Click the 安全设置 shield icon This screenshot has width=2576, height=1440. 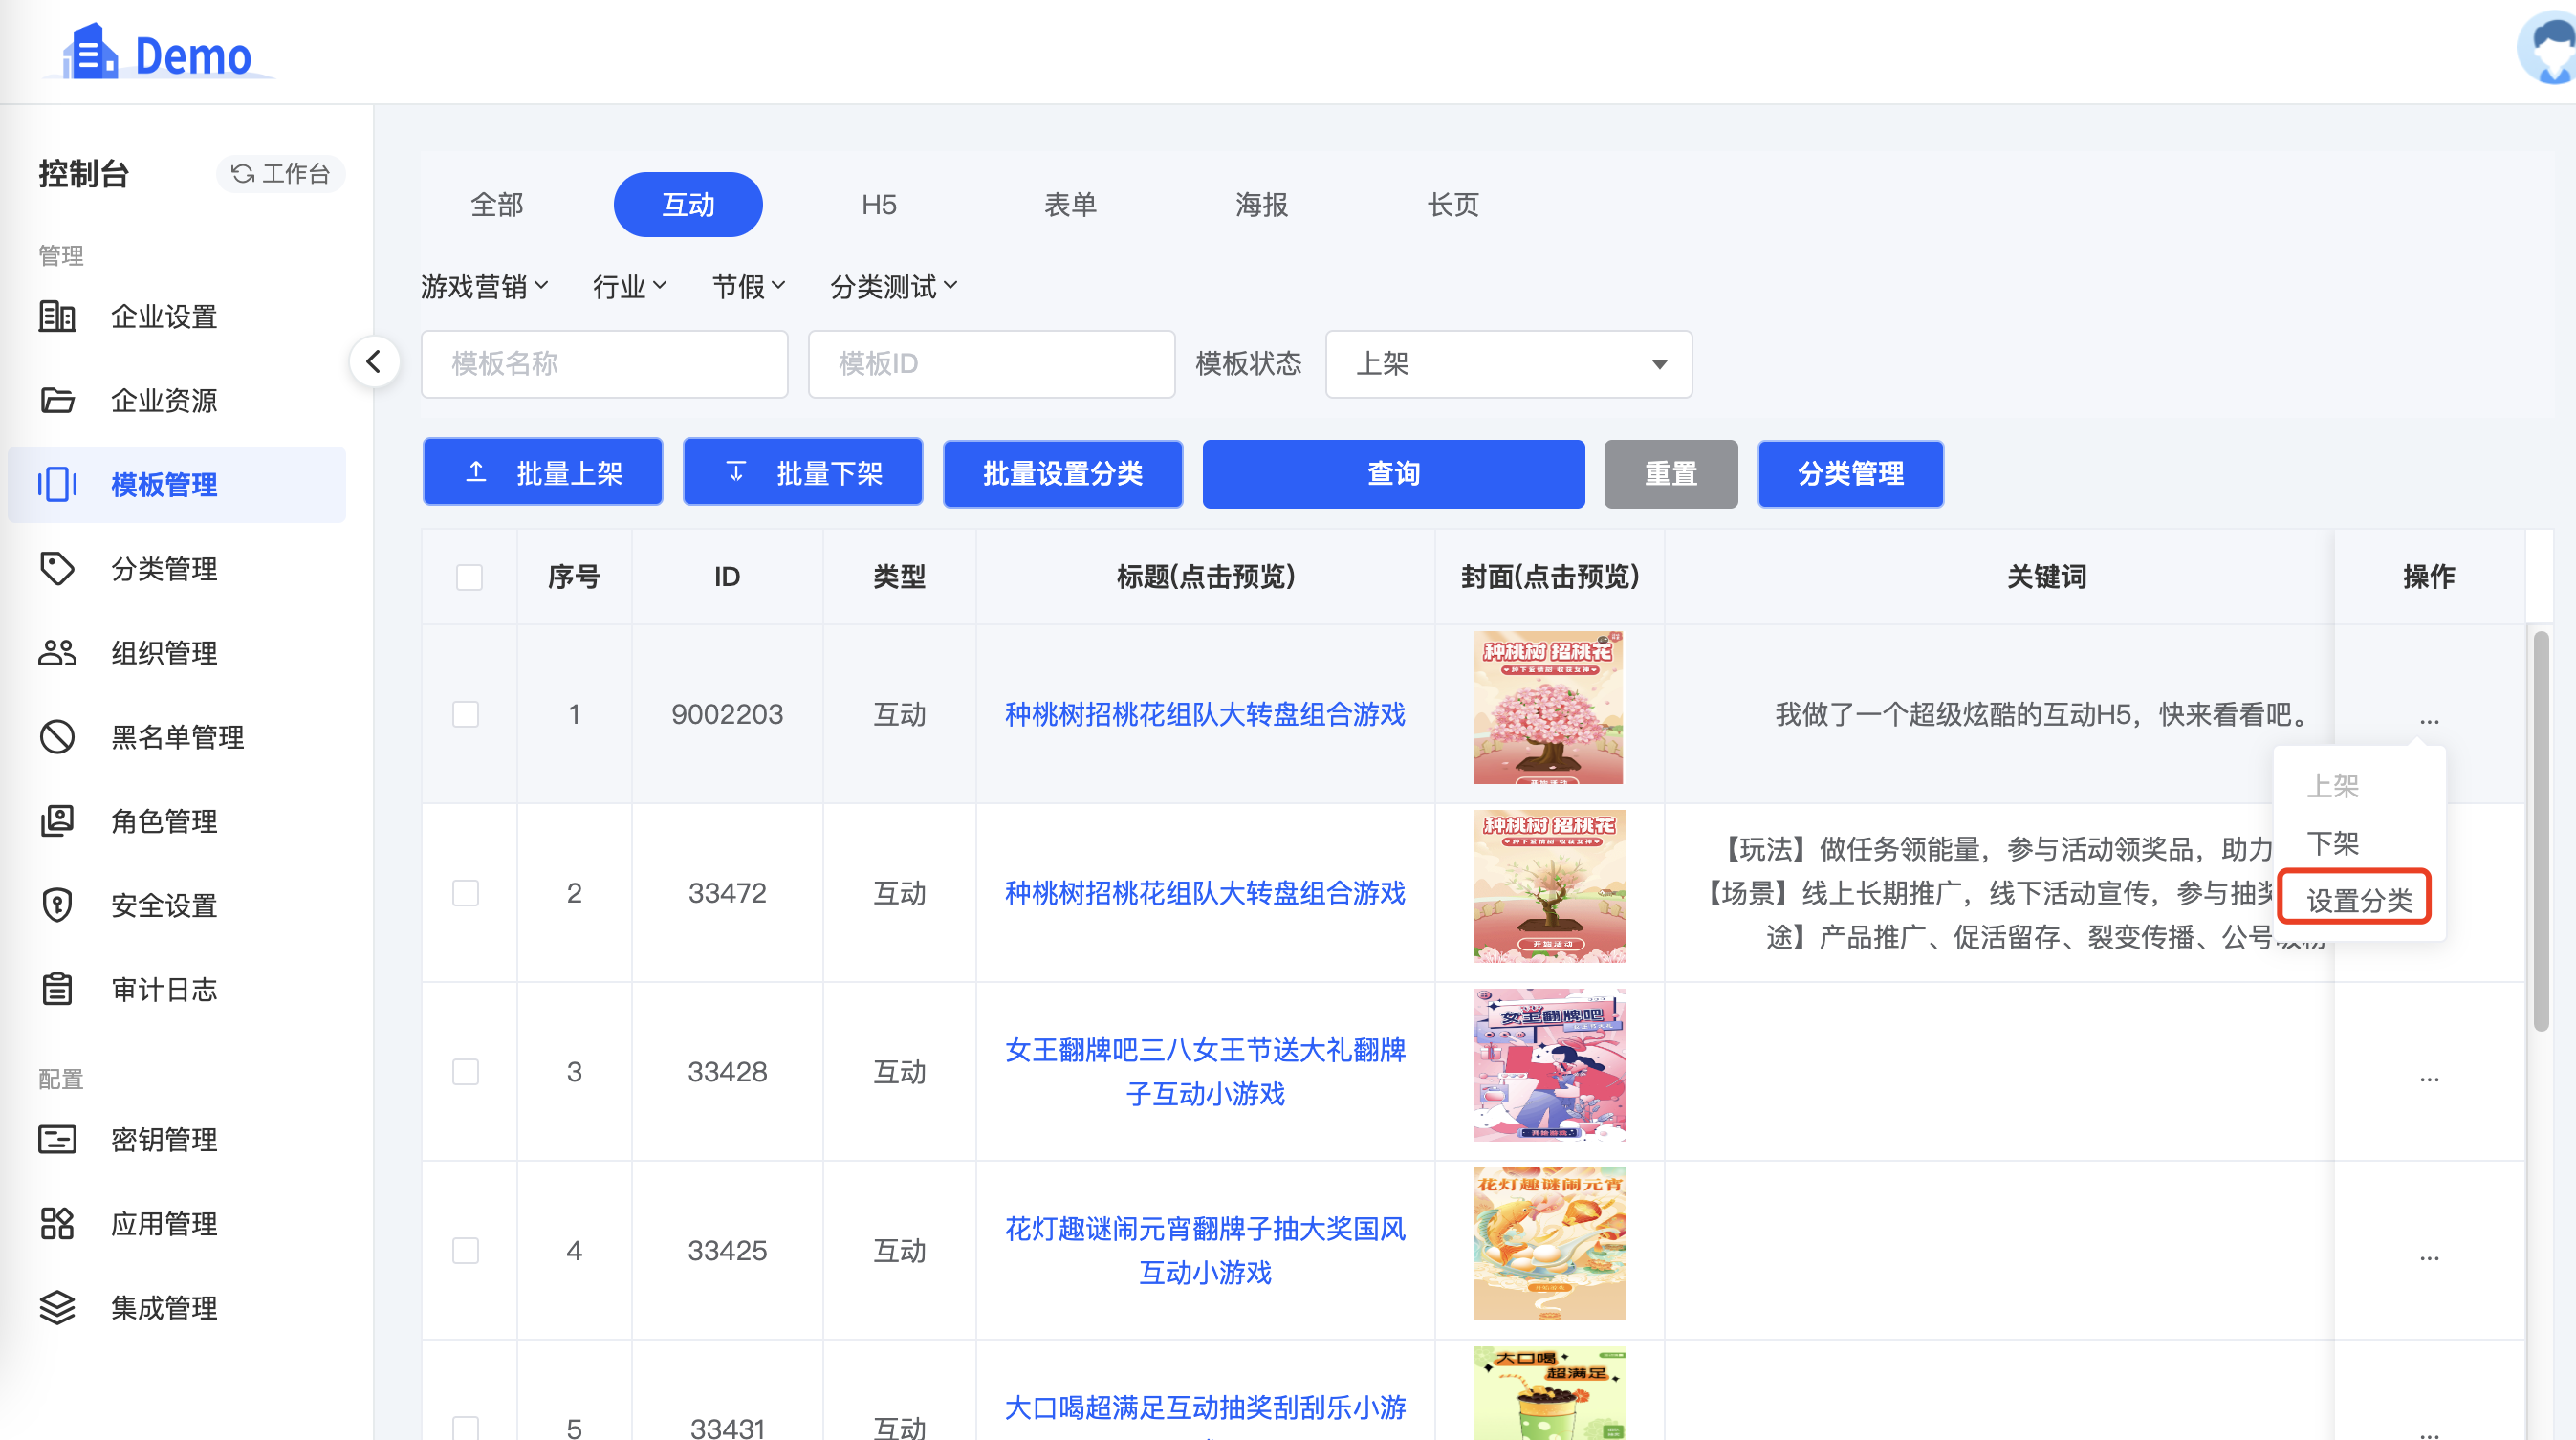click(57, 904)
